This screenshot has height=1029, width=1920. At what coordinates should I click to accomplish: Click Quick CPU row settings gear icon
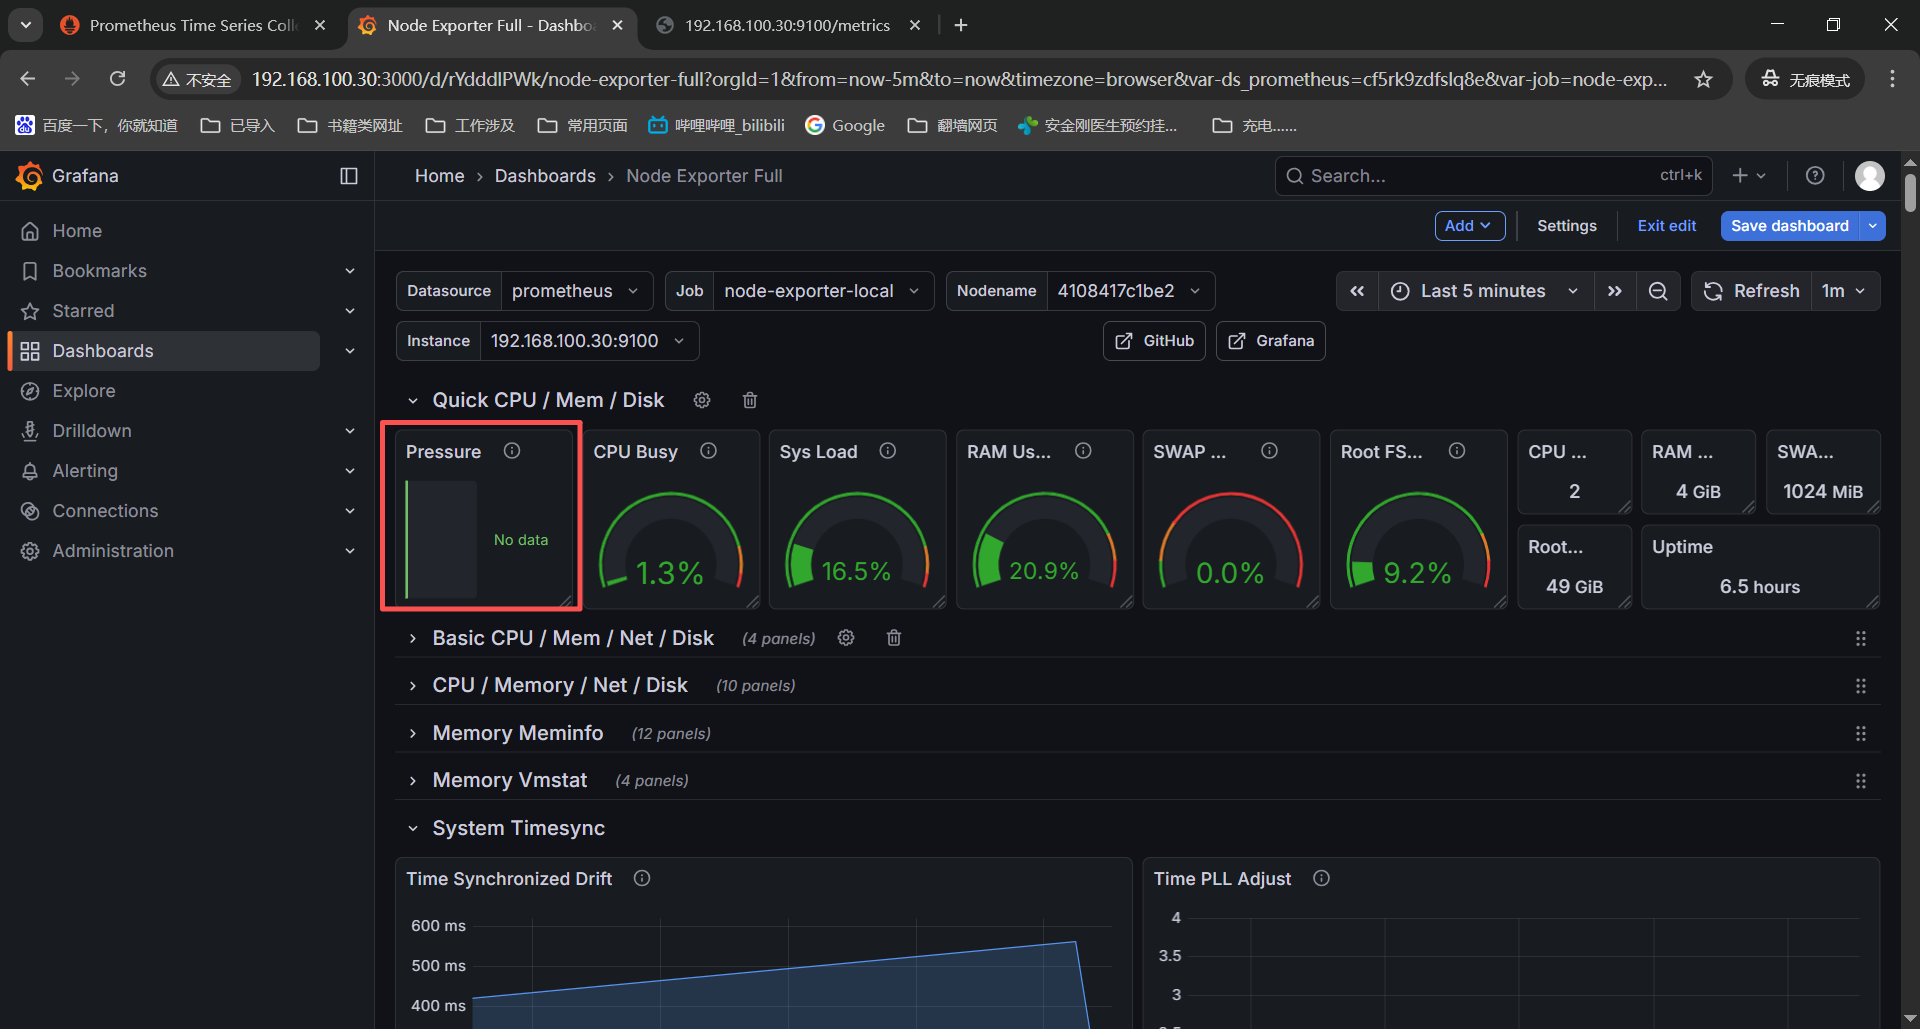tap(702, 400)
